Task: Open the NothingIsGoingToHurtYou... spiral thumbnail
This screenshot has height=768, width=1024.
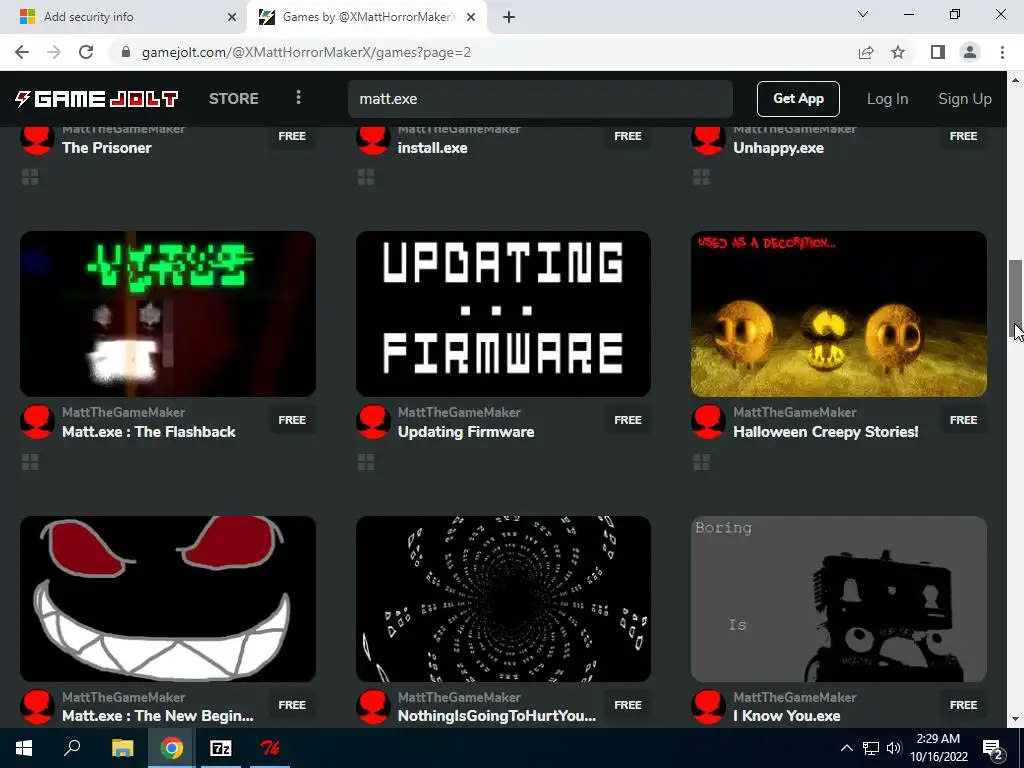Action: pos(503,599)
